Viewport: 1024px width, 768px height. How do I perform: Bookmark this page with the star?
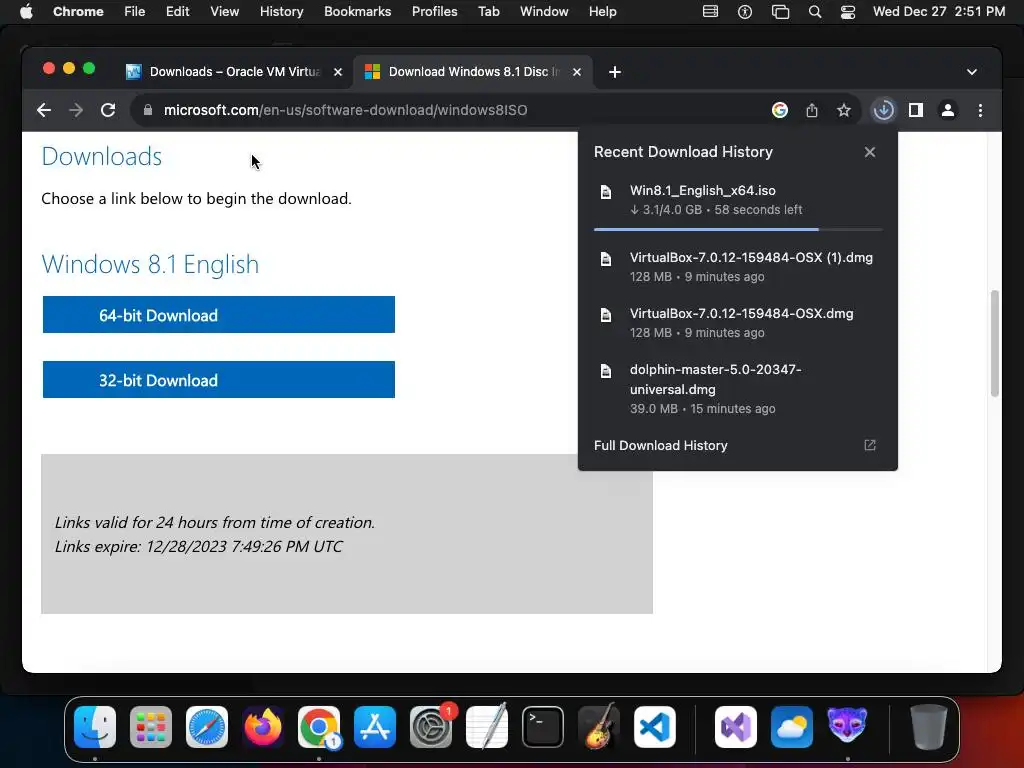coord(844,110)
